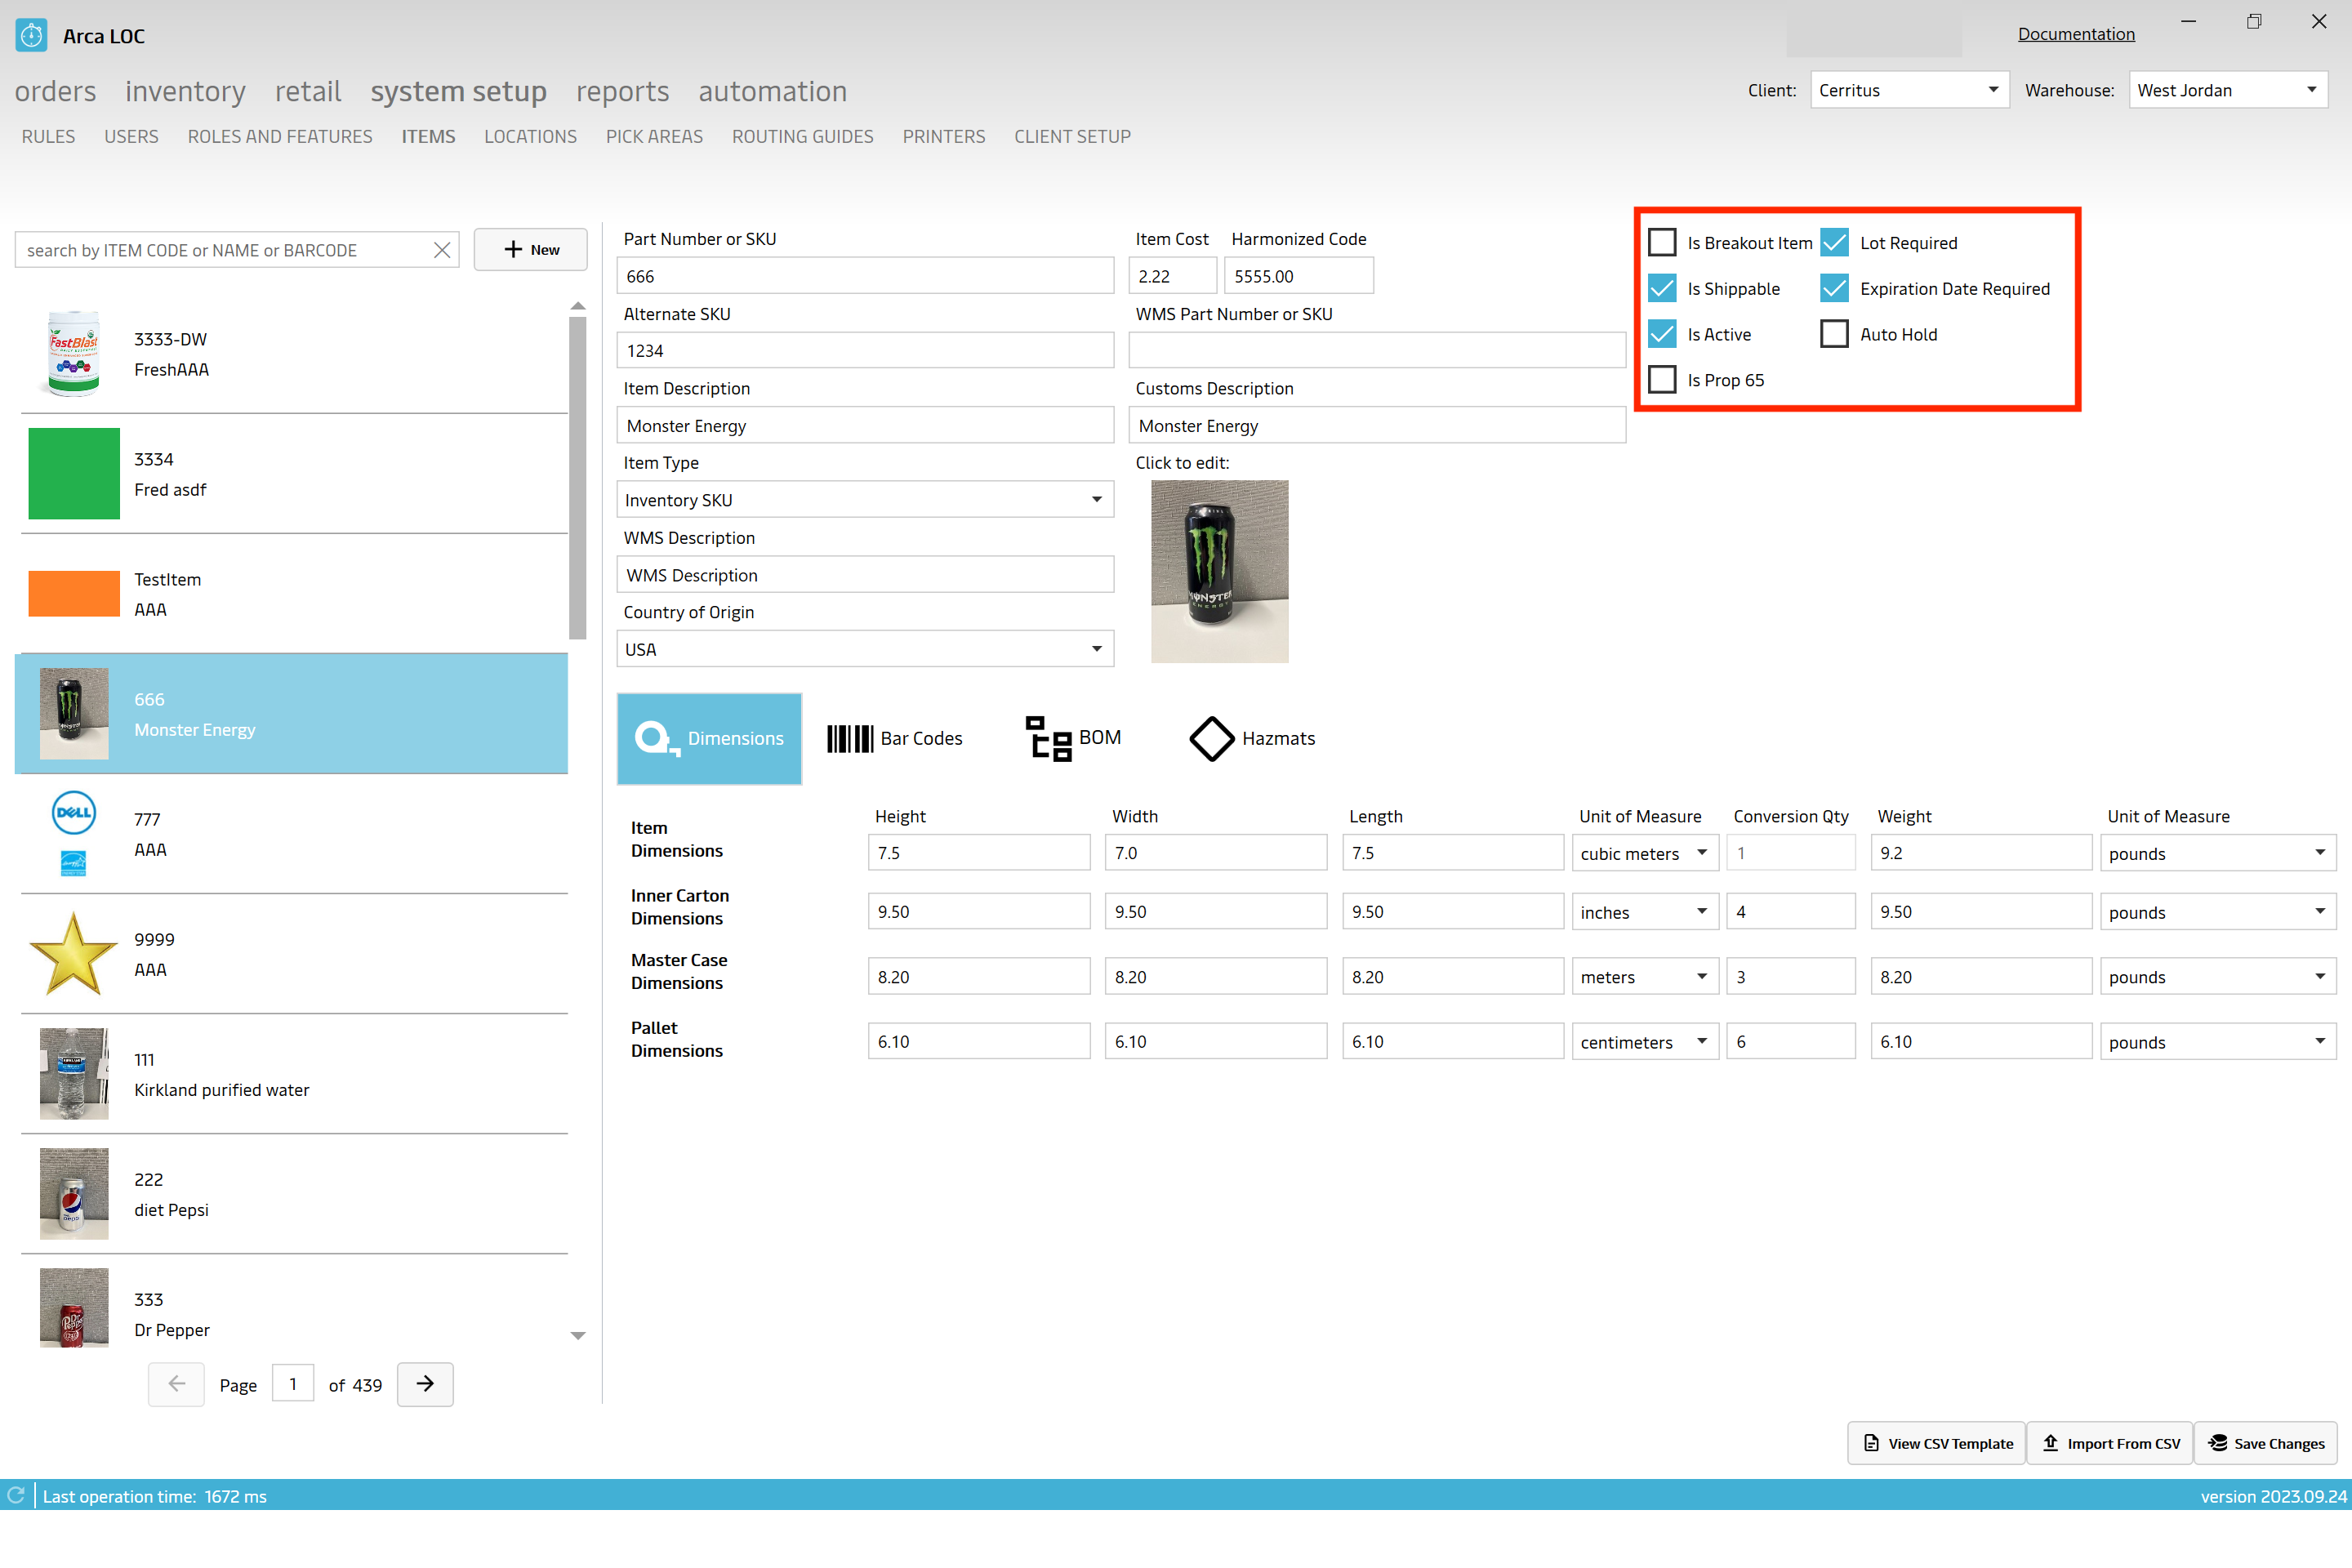
Task: Open Pallet centimeters unit dropdown
Action: pos(1645,1042)
